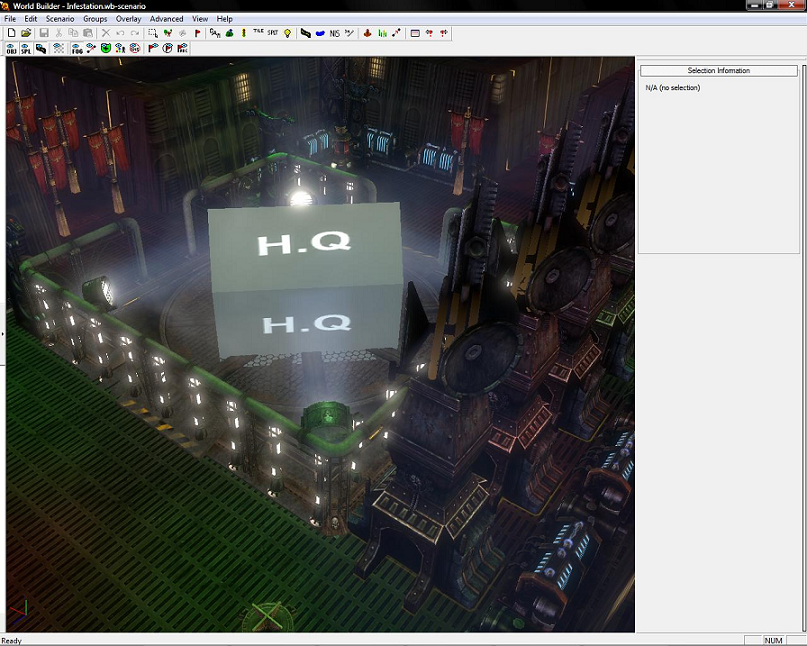Toggle SPL spline visibility
The image size is (807, 646).
coord(26,48)
